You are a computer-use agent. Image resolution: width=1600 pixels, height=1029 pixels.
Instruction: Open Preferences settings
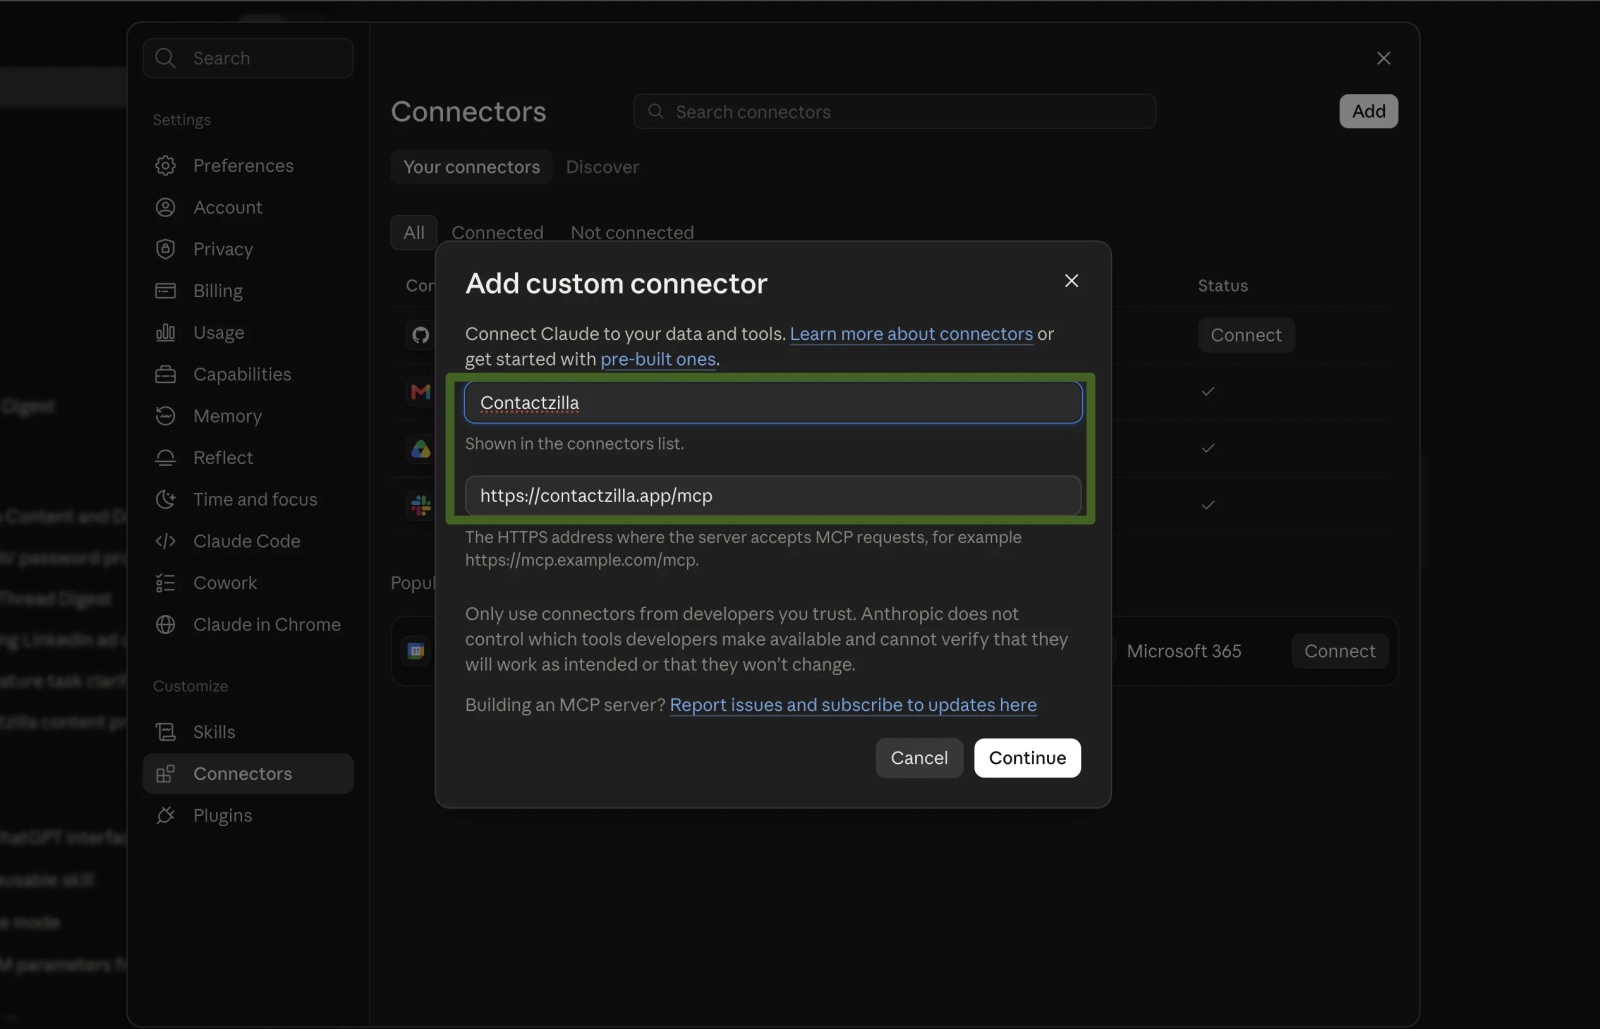243,166
